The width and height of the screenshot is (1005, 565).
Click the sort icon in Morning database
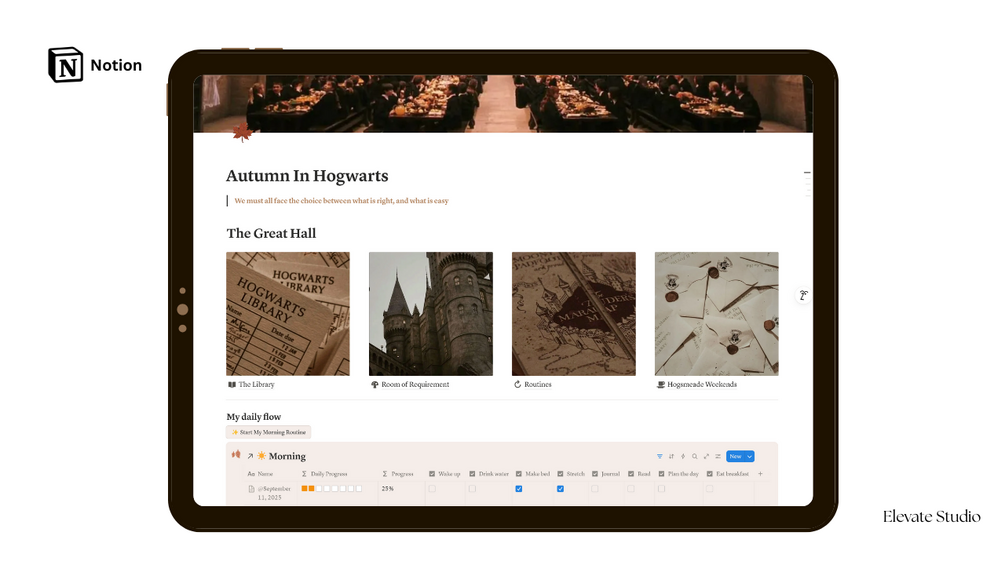coord(671,456)
